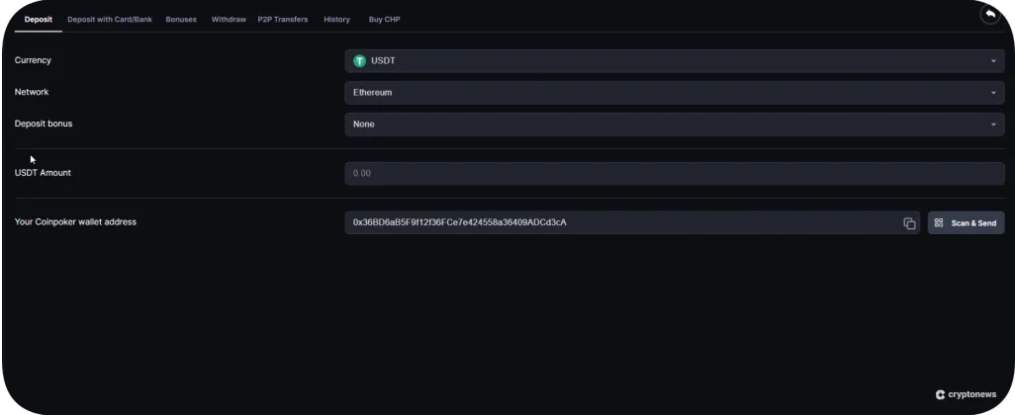This screenshot has height=415, width=1015.
Task: Click the green Tether USDT coin icon
Action: click(x=360, y=61)
